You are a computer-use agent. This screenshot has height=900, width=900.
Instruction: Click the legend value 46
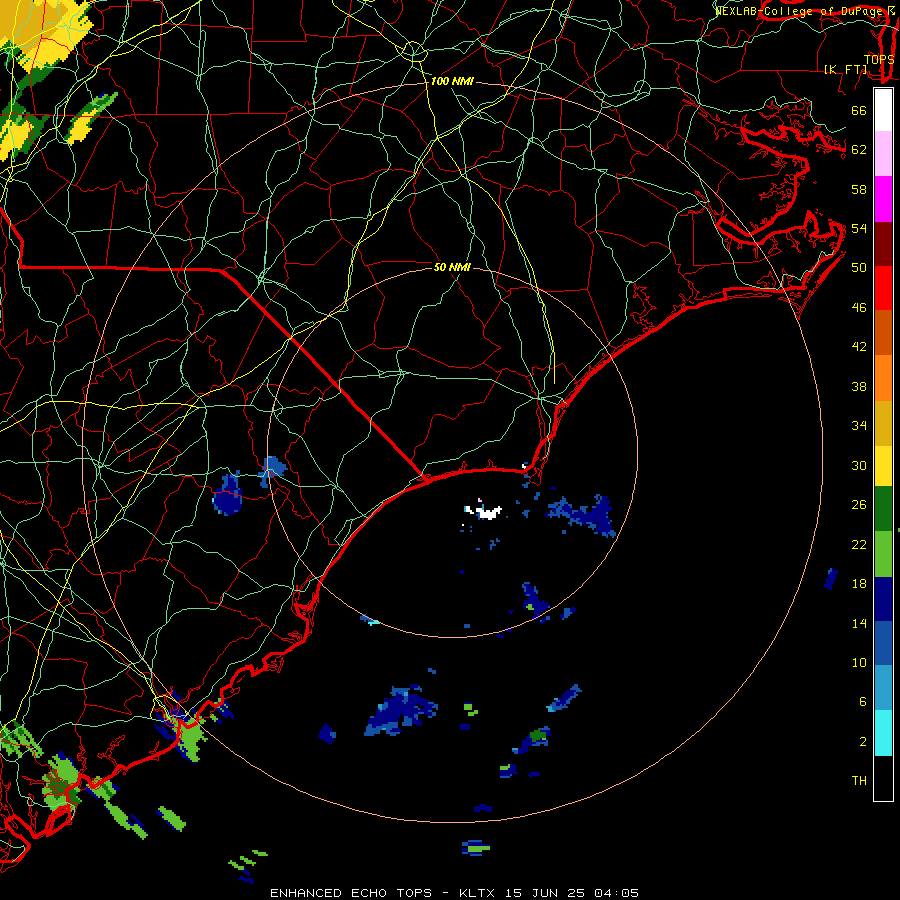coord(859,308)
